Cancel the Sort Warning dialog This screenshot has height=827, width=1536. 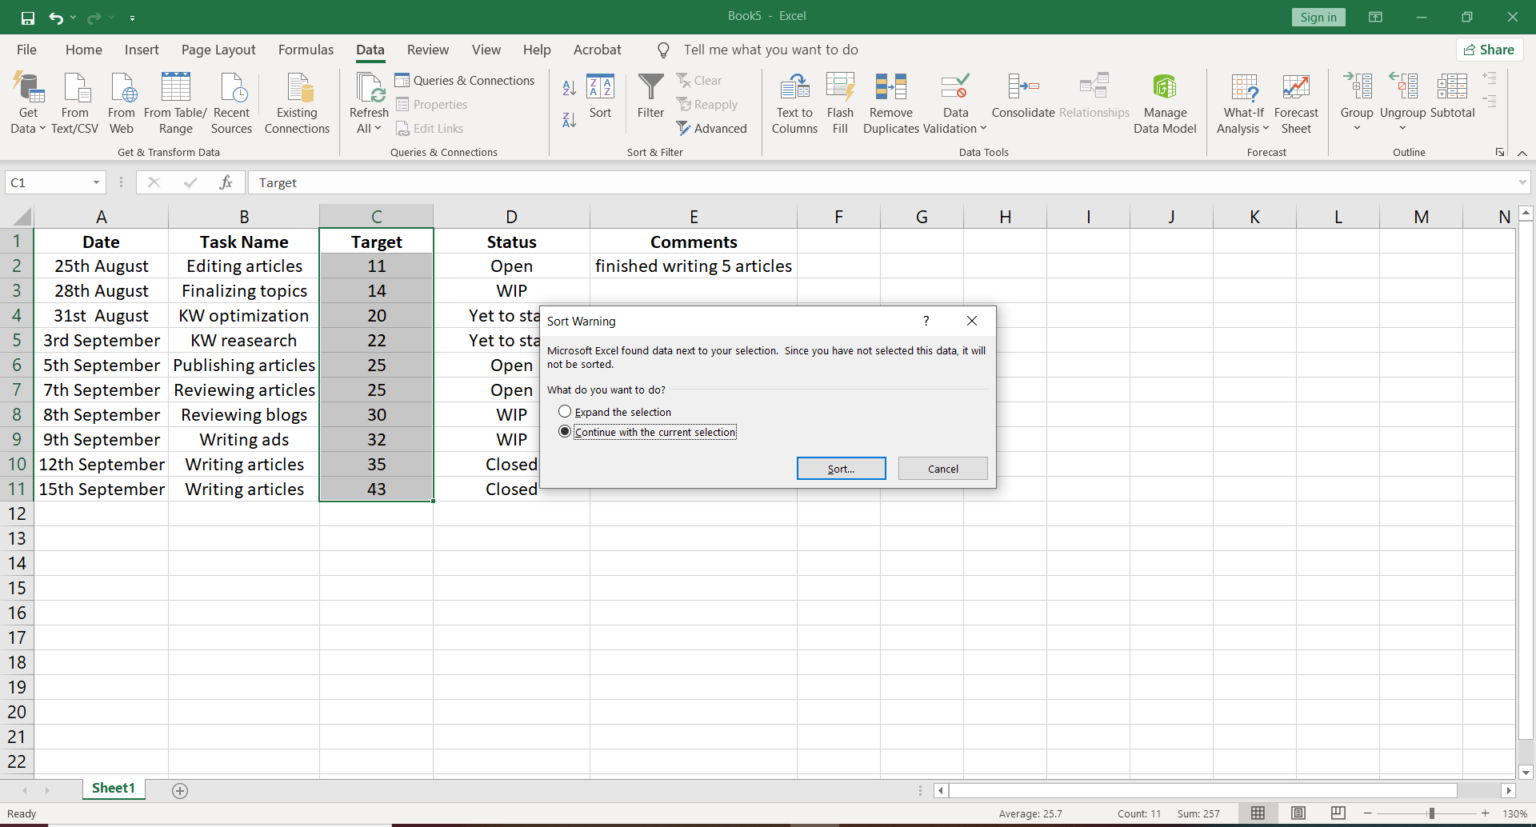(942, 468)
